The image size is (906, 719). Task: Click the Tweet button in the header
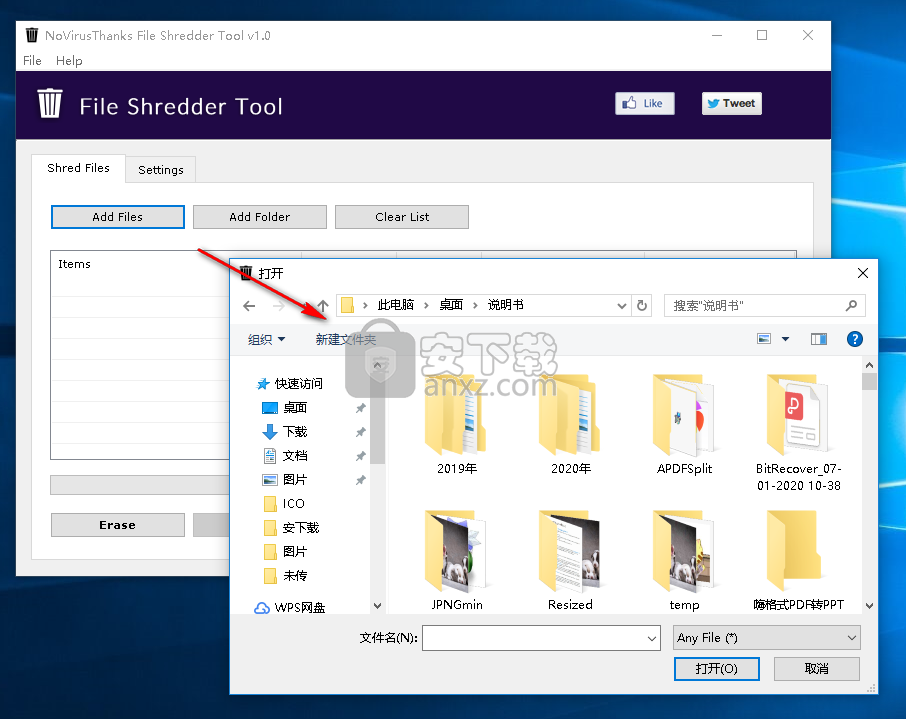[732, 103]
